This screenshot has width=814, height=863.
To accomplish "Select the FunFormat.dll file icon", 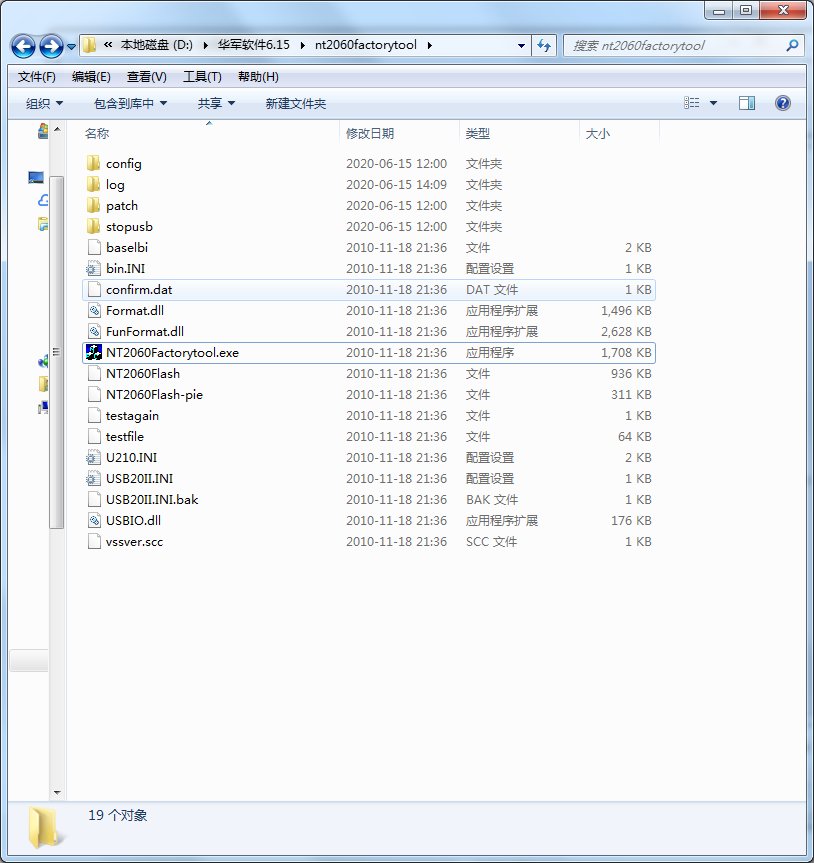I will pos(94,331).
